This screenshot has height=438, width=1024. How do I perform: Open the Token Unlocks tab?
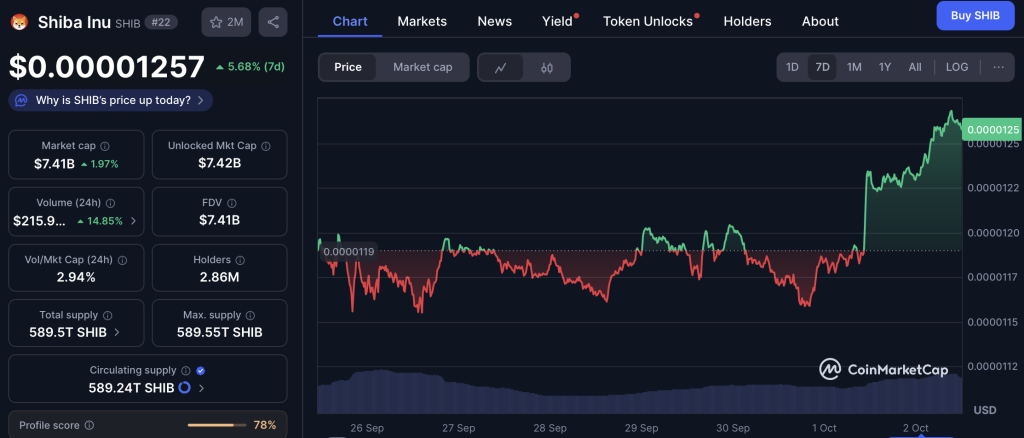point(648,22)
